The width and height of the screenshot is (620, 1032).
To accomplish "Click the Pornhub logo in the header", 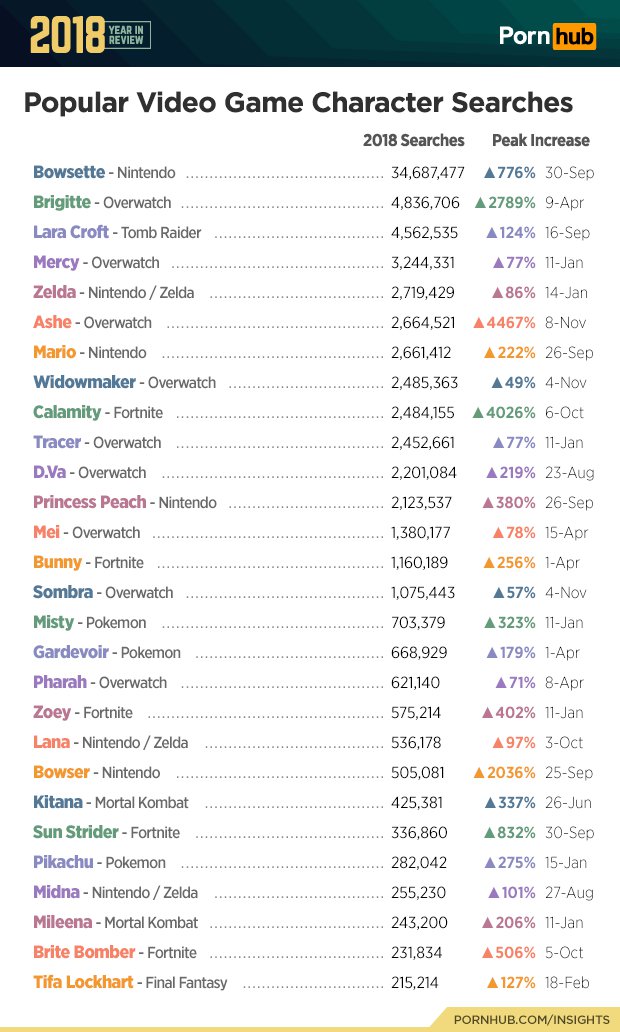I will (547, 36).
